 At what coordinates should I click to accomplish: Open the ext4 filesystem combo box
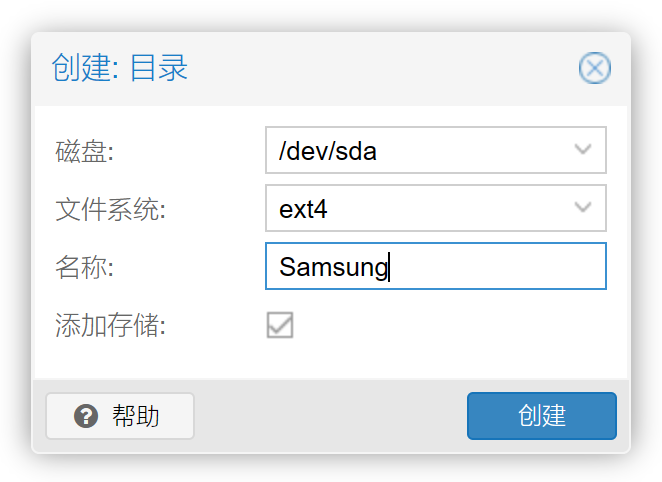(x=436, y=208)
